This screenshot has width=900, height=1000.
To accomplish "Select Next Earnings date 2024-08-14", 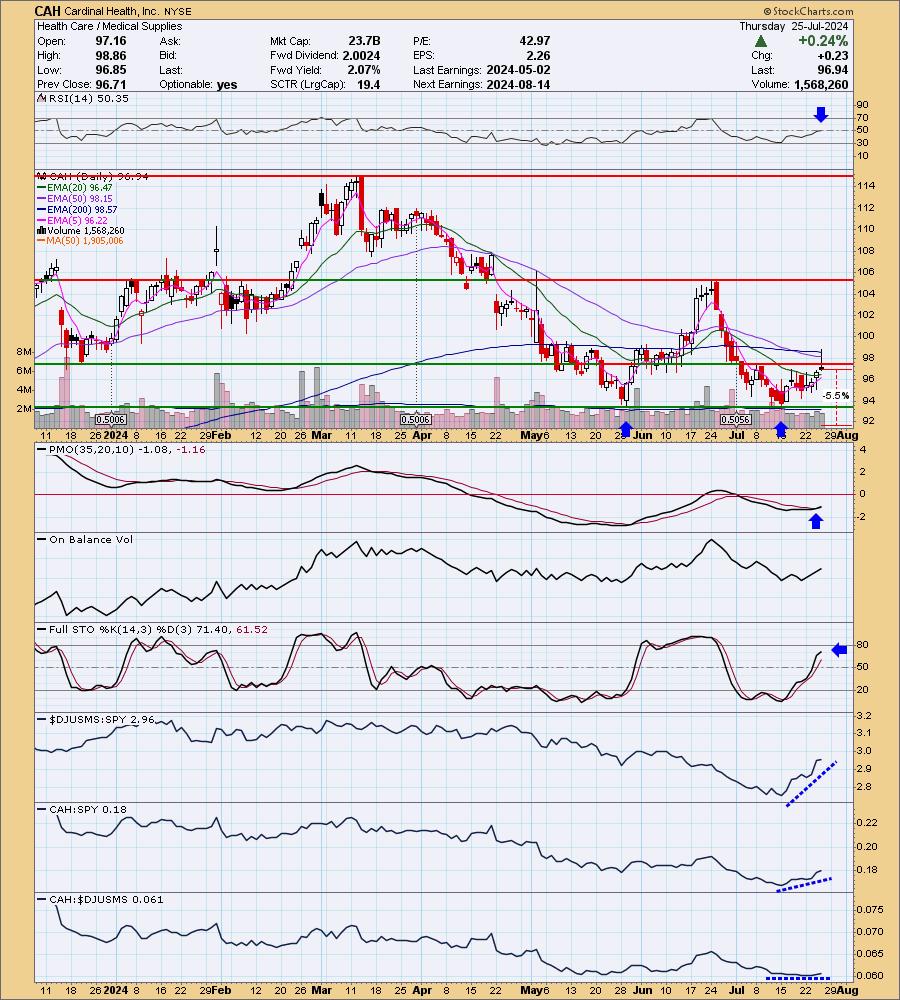I will click(518, 85).
